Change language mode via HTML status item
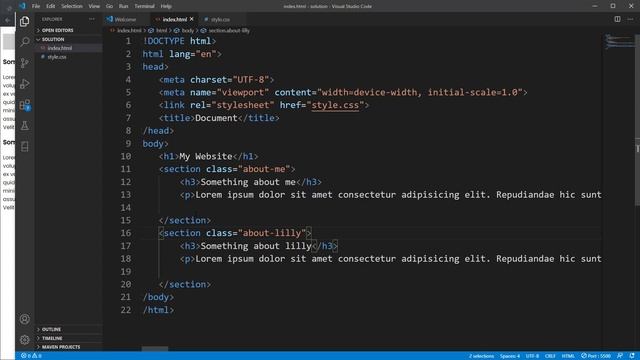The height and width of the screenshot is (360, 640). tap(568, 356)
